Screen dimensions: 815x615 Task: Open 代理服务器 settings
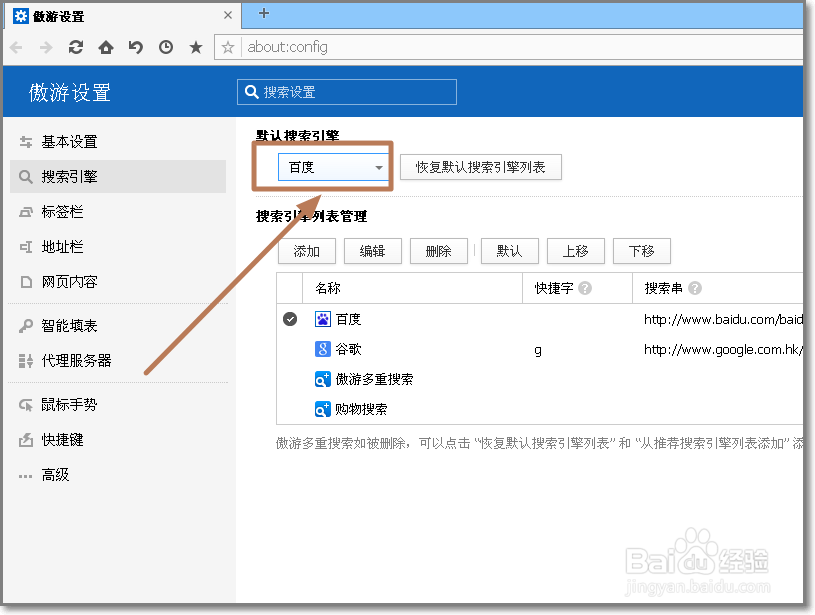tap(118, 360)
